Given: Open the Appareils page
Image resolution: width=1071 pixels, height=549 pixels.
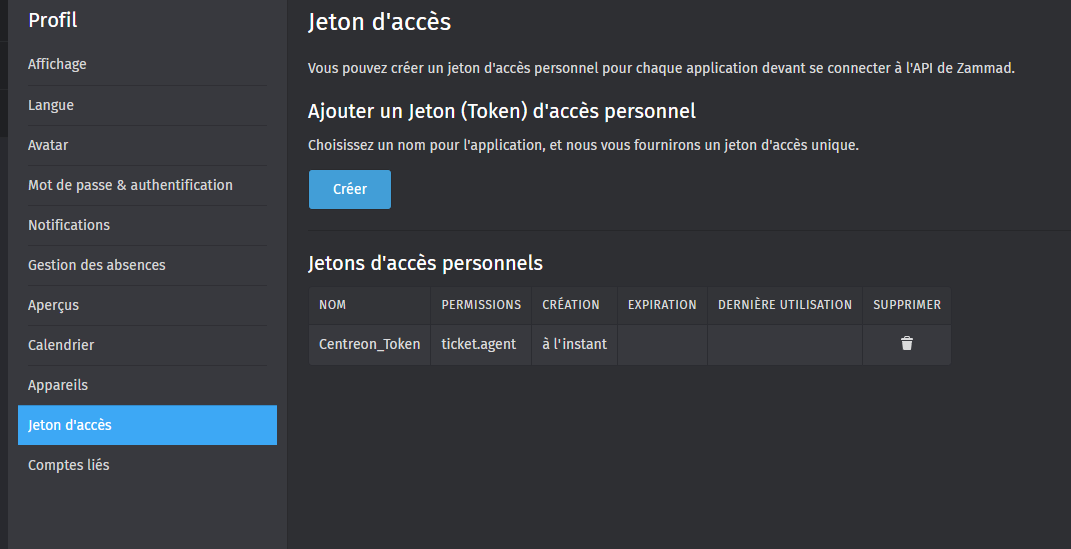Looking at the screenshot, I should click(58, 385).
